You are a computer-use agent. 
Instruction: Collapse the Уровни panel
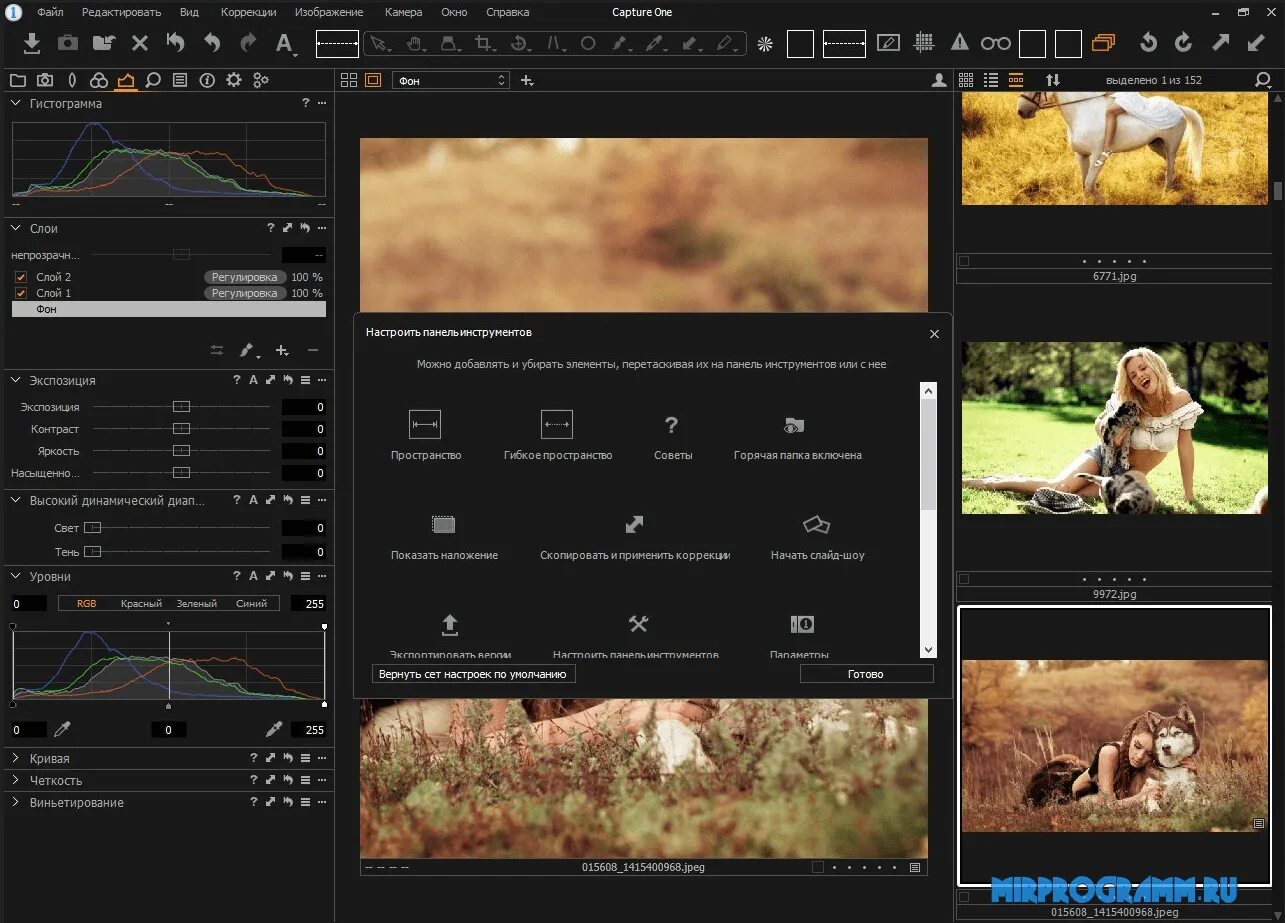click(x=16, y=576)
